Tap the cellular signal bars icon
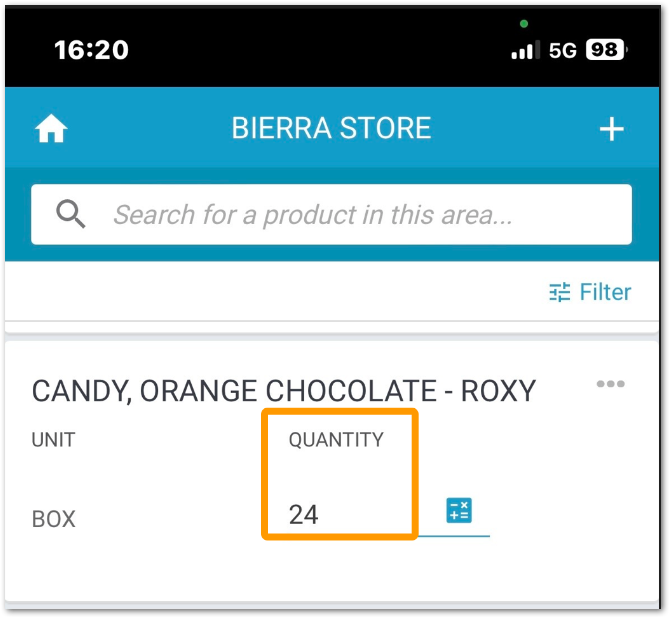This screenshot has height=618, width=670. [x=526, y=50]
